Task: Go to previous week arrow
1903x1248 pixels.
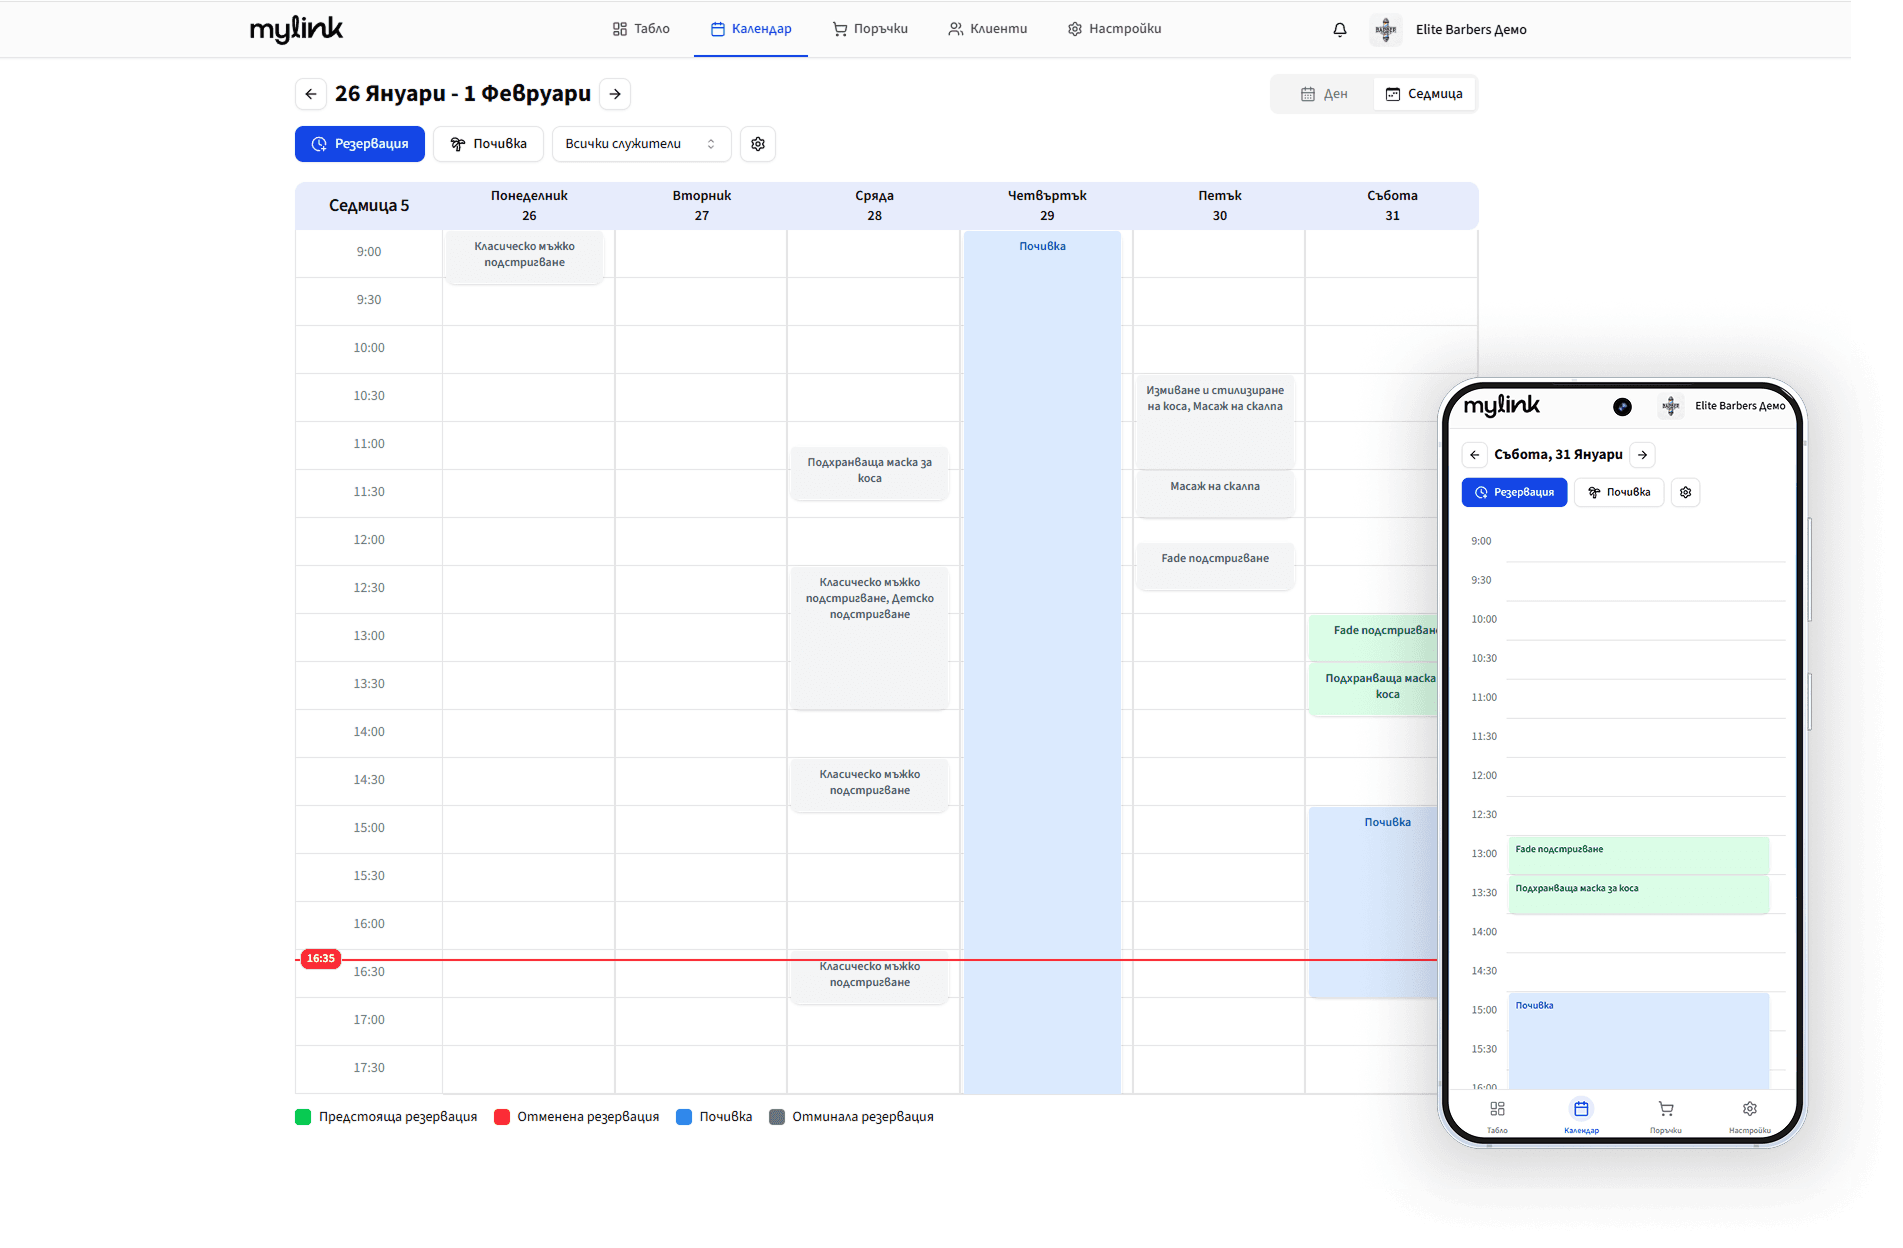Action: click(x=311, y=94)
